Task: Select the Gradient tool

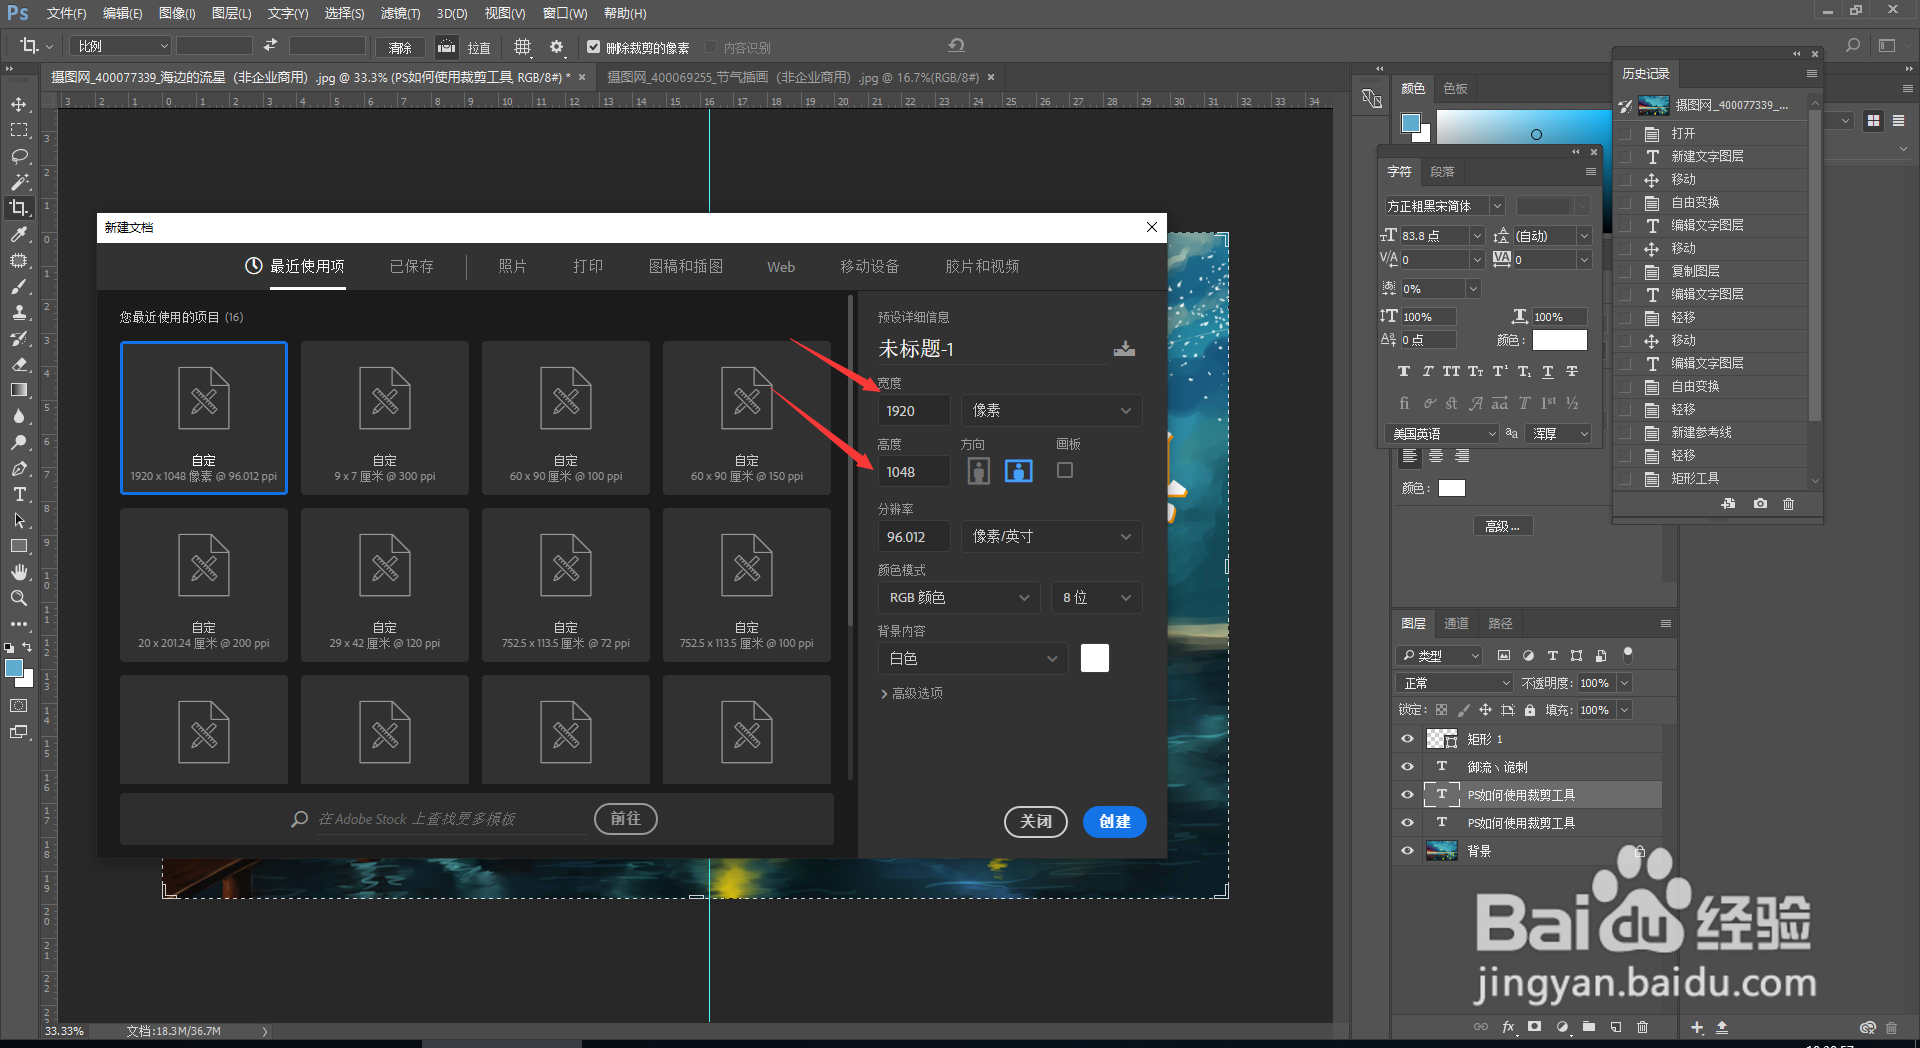Action: pyautogui.click(x=19, y=390)
